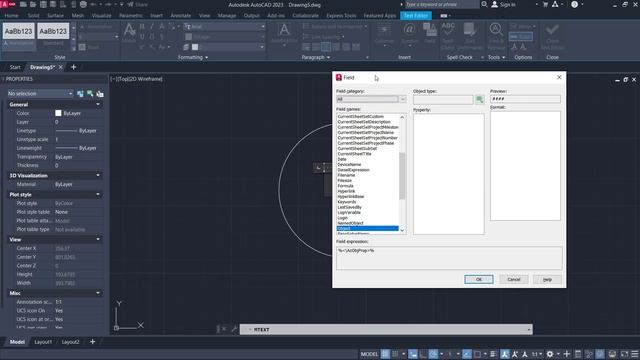Toggle Underline formatting in the ribbon
Screen dimensions: 640x360
pos(142,37)
